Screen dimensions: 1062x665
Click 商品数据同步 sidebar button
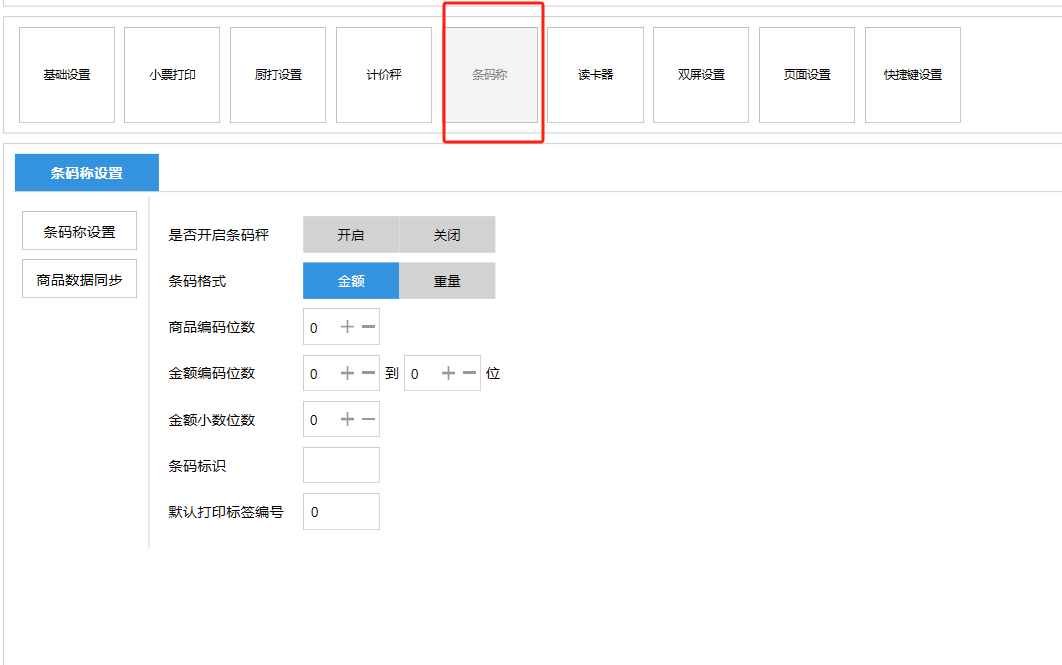tap(80, 279)
